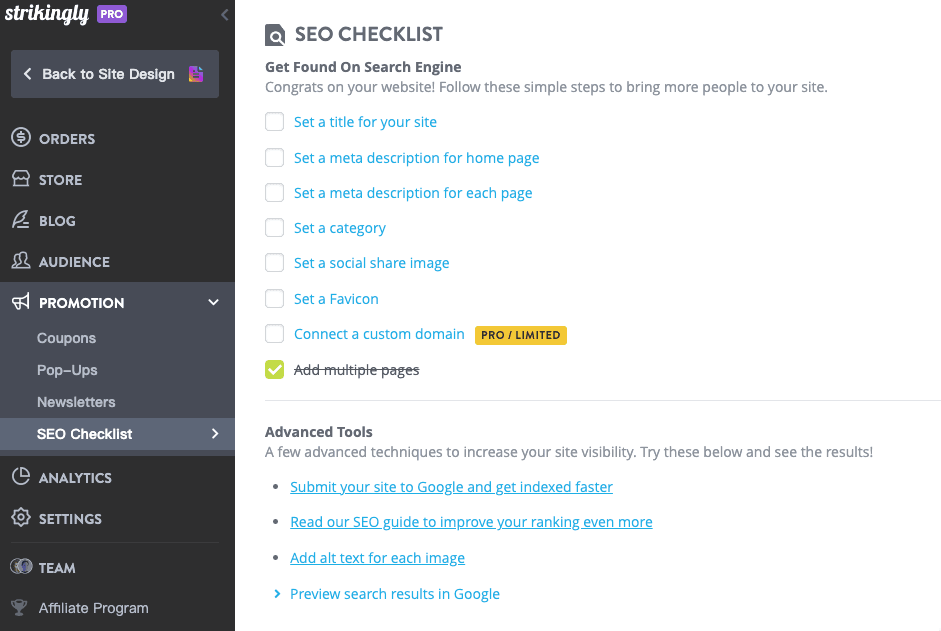The width and height of the screenshot is (941, 631).
Task: Click the Analytics pie chart icon
Action: [x=21, y=478]
